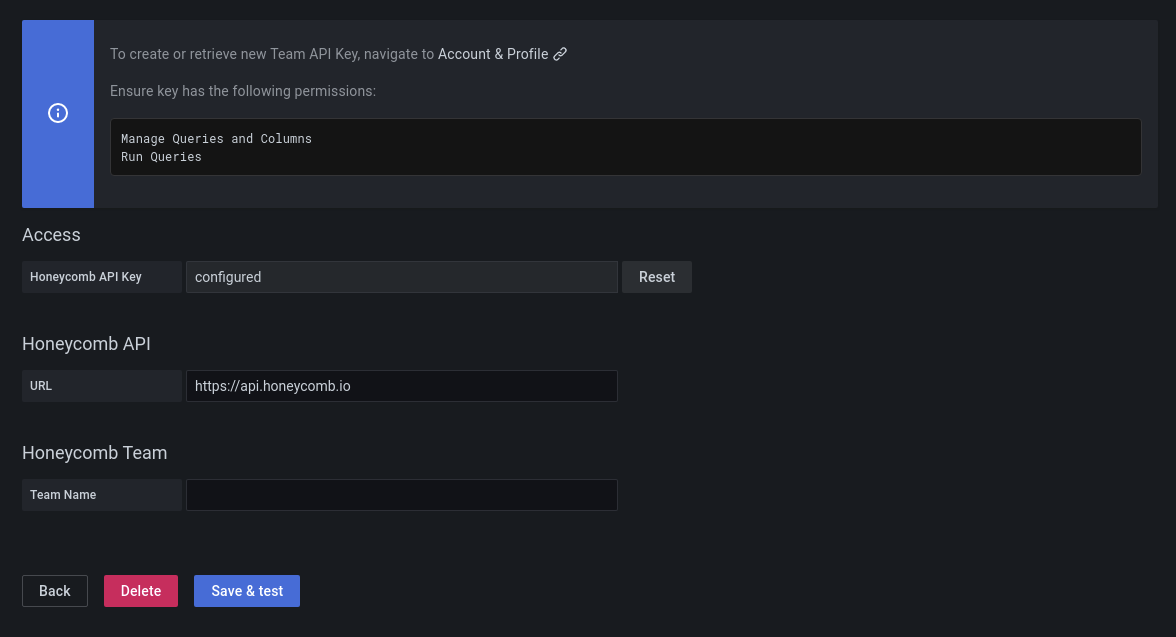This screenshot has height=637, width=1176.
Task: Click inside the Team Name input field
Action: (400, 494)
